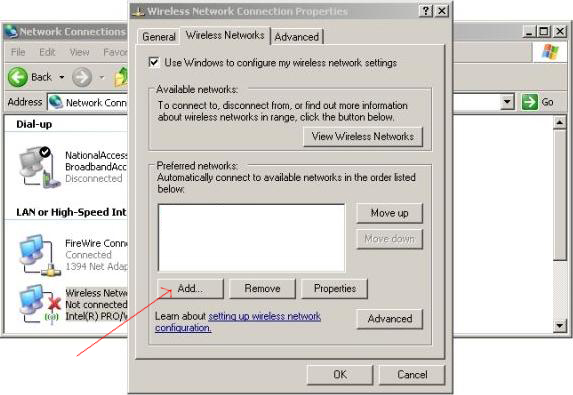The image size is (573, 395).
Task: Open the Back button history dropdown
Action: click(62, 77)
